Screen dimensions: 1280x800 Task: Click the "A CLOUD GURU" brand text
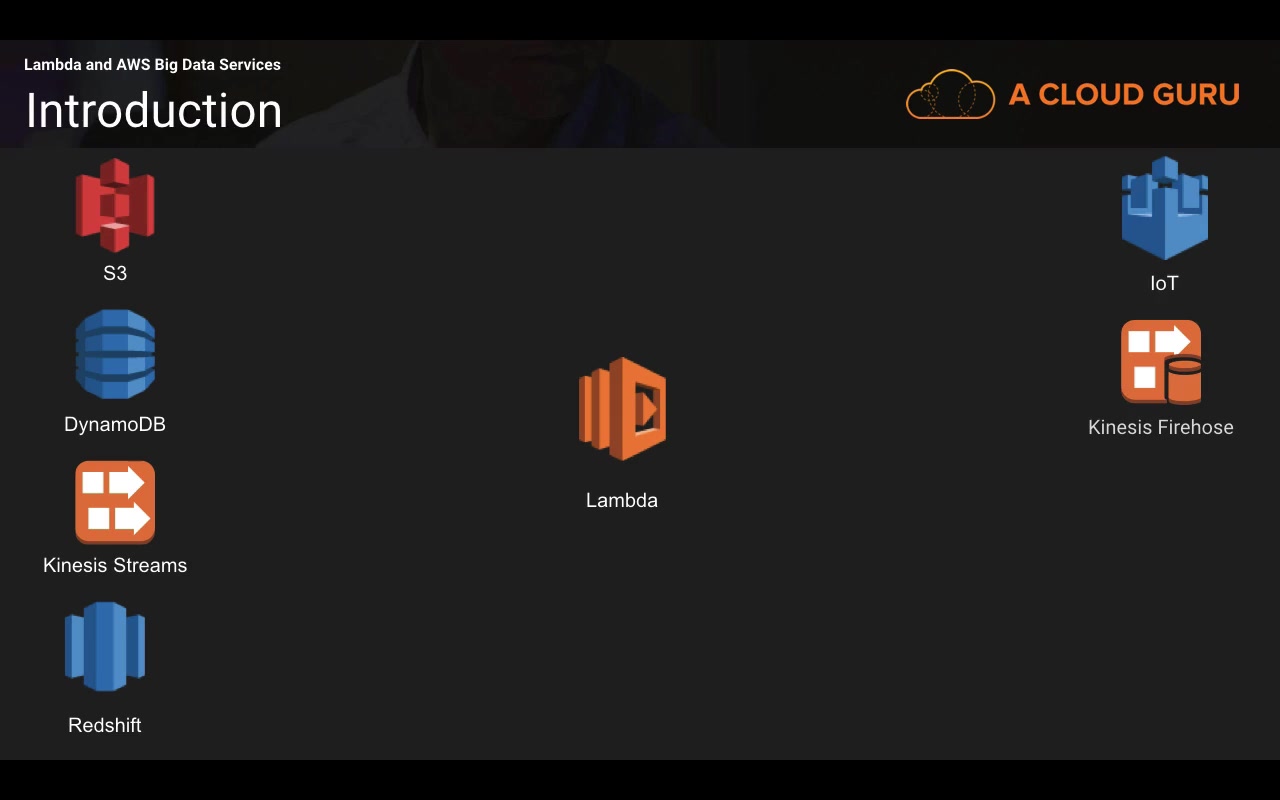point(1124,94)
